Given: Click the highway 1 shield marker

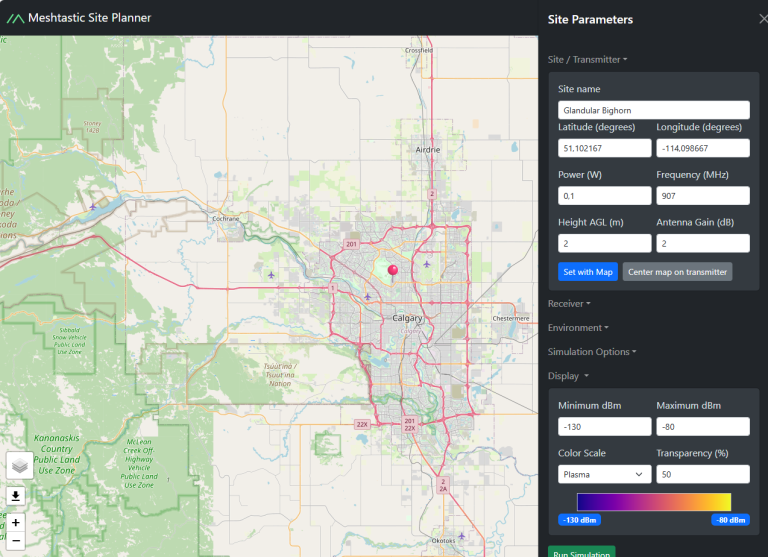Looking at the screenshot, I should coord(333,288).
